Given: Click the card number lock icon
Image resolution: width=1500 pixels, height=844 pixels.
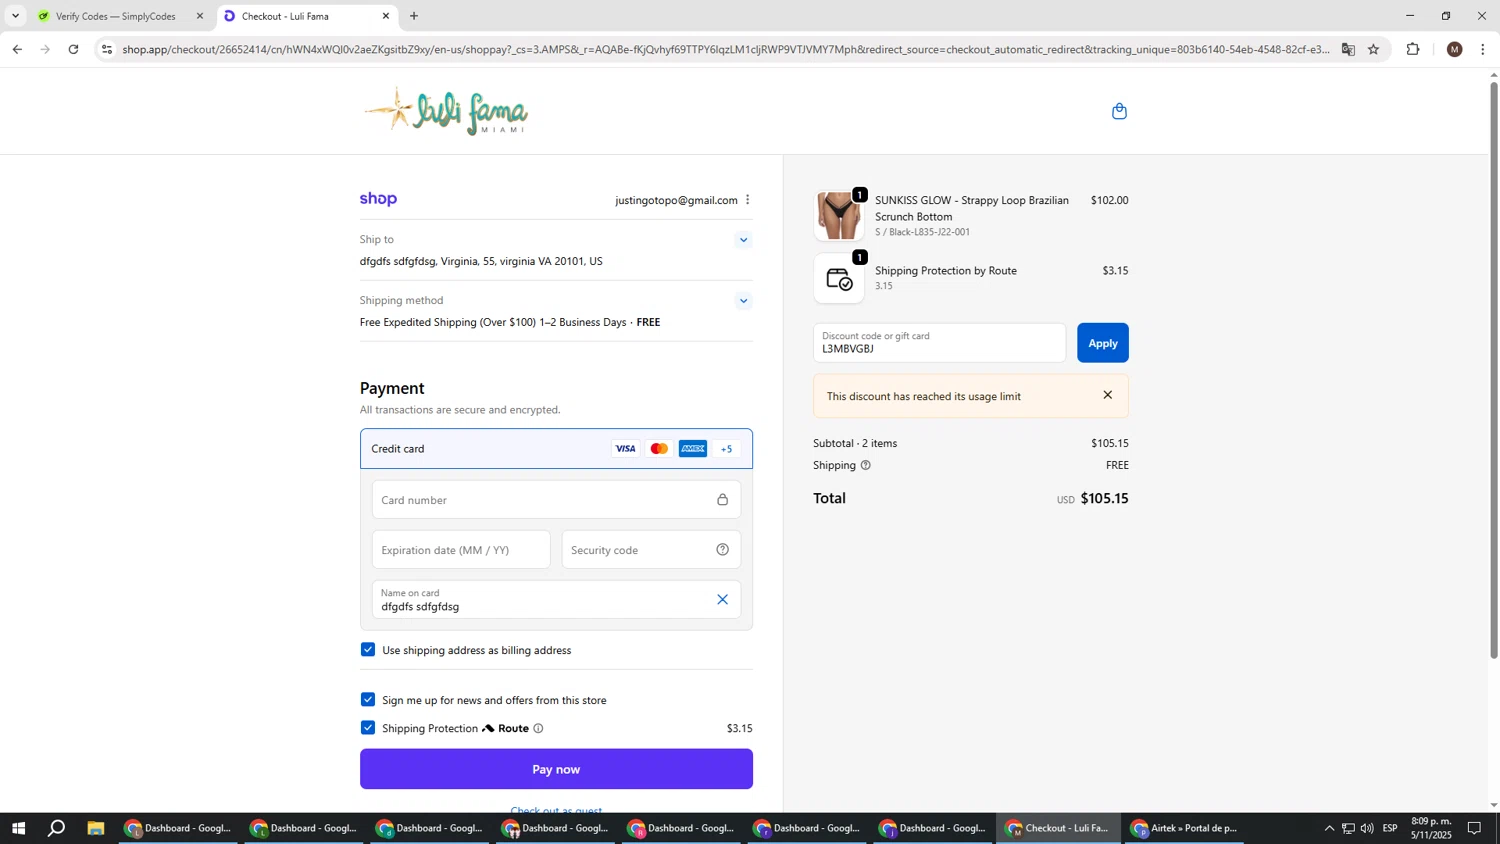Looking at the screenshot, I should (722, 500).
